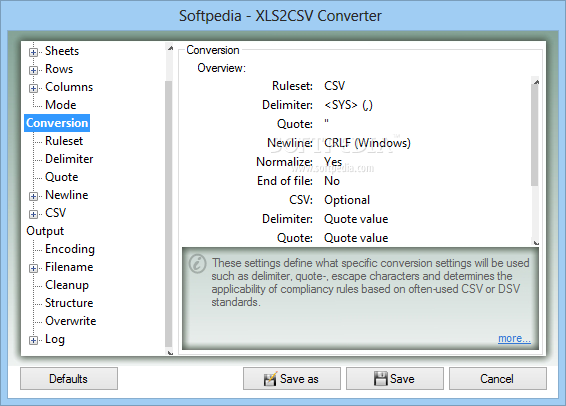This screenshot has width=566, height=406.
Task: Expand the Log tree node
Action: pos(33,340)
